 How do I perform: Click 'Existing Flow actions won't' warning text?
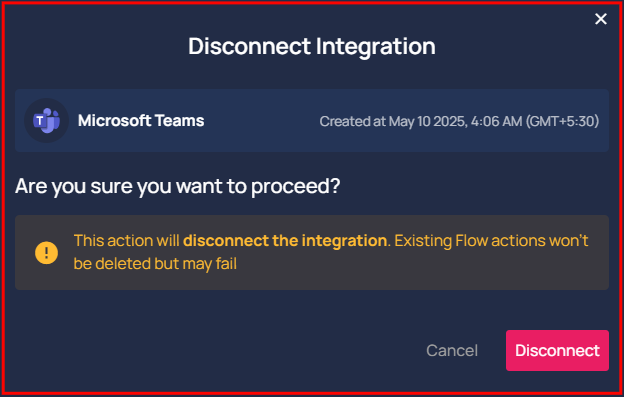point(491,241)
